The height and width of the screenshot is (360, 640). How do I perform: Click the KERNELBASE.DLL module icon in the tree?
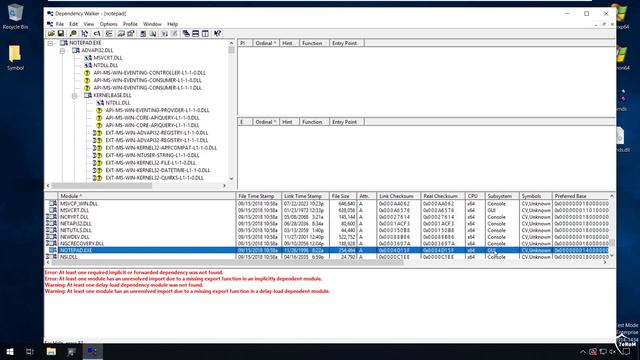(x=88, y=95)
